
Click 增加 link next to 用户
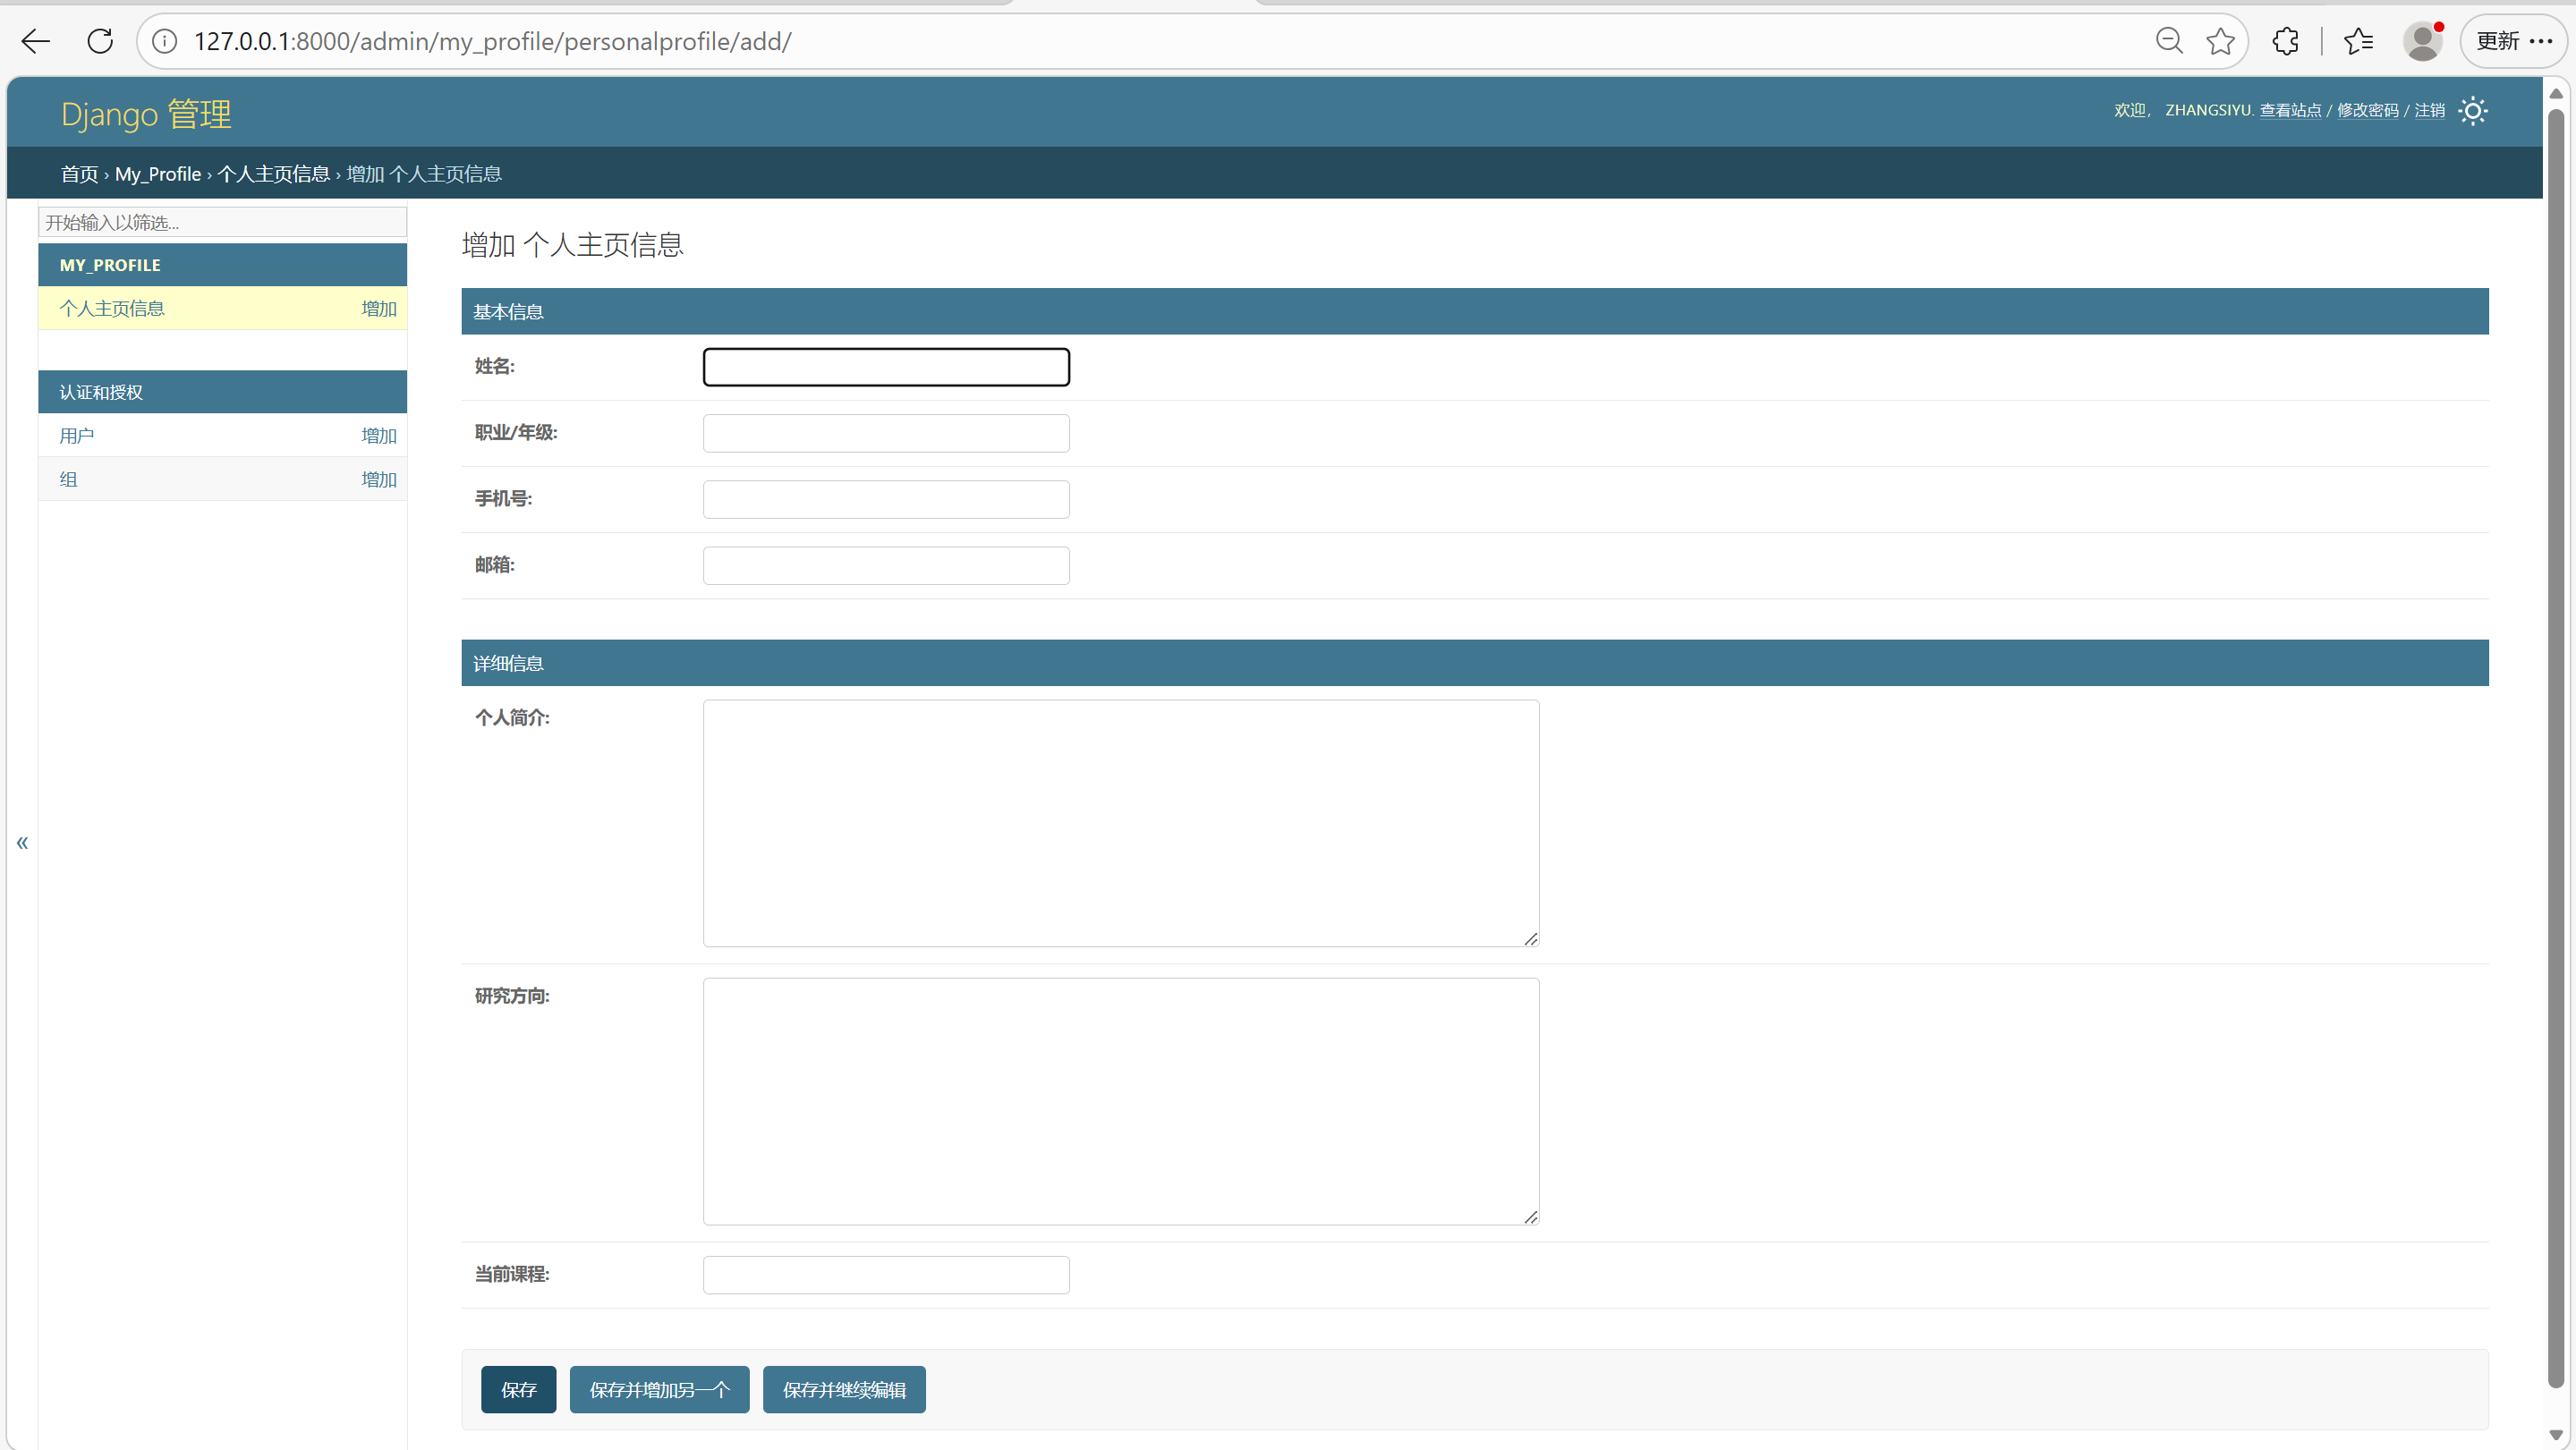point(378,436)
